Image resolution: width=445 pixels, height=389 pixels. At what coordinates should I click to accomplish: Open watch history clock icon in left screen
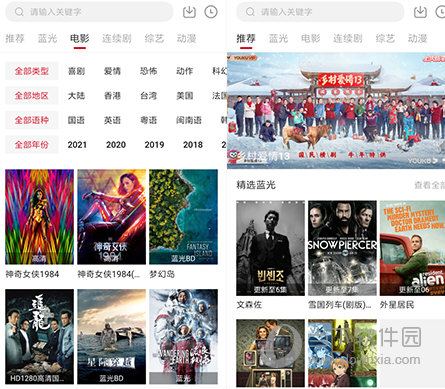(x=211, y=12)
